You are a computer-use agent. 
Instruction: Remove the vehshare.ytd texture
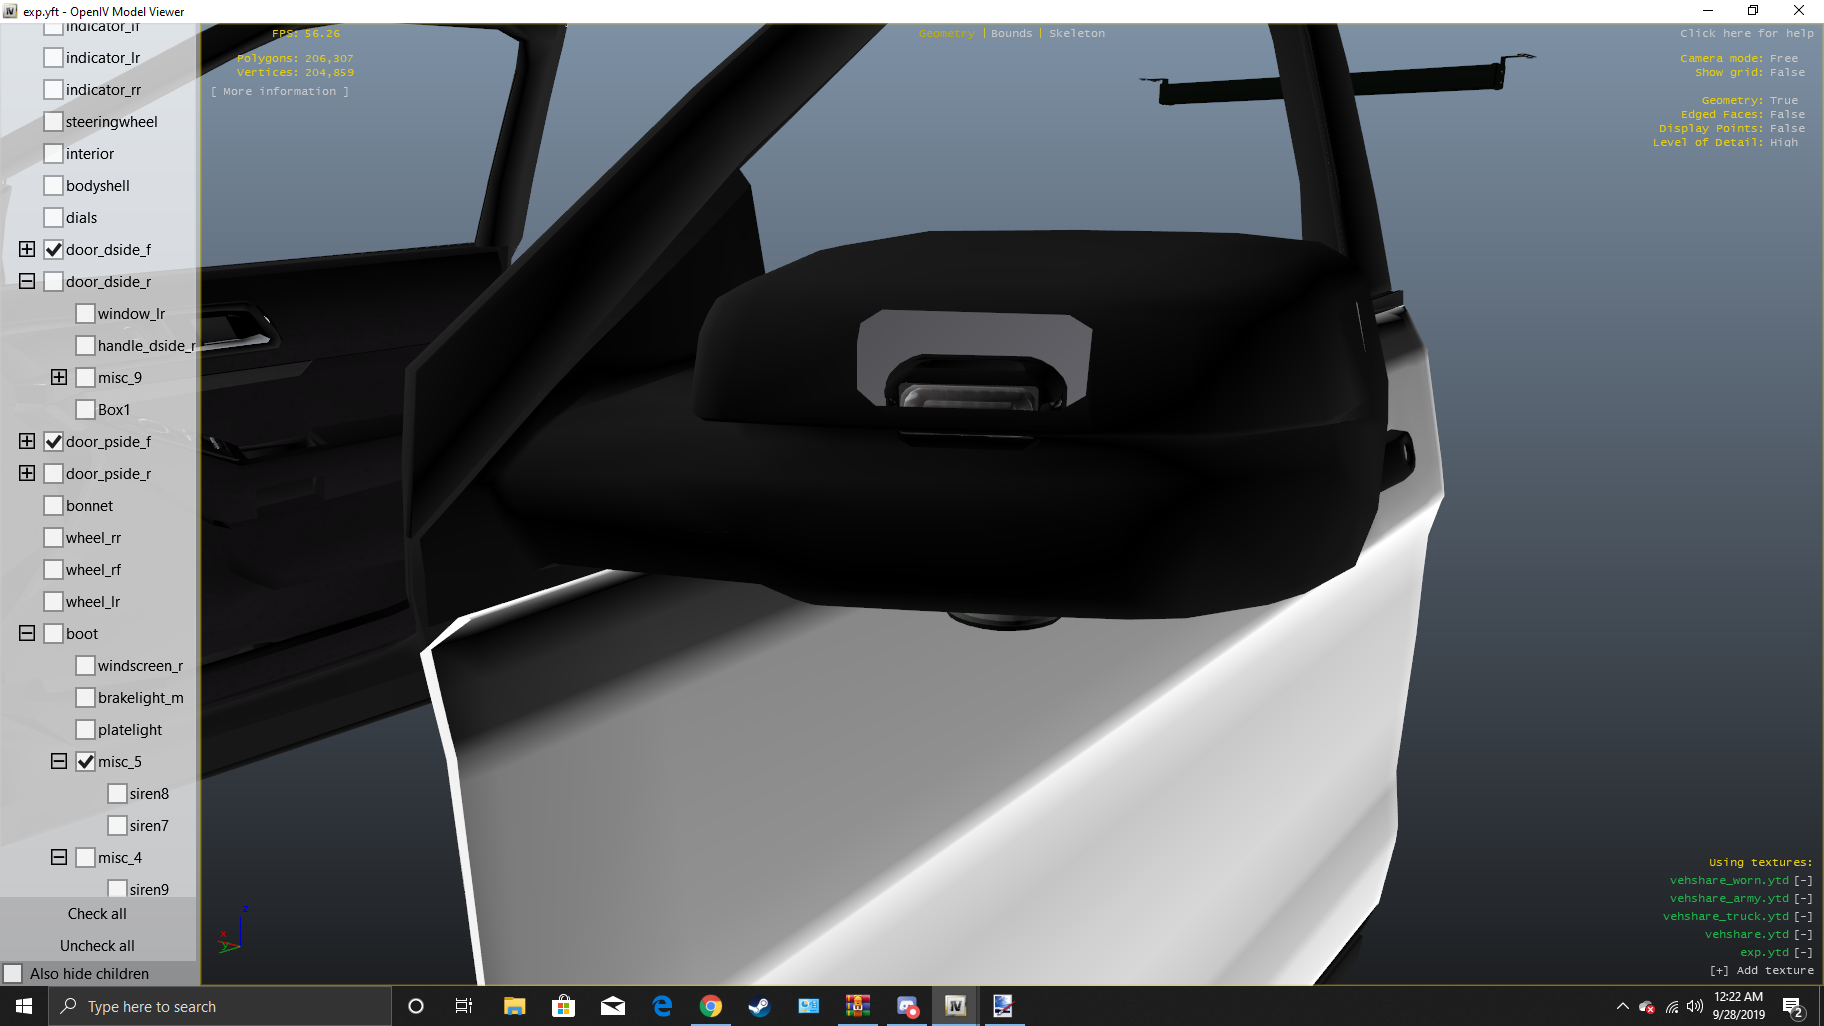[x=1803, y=935]
